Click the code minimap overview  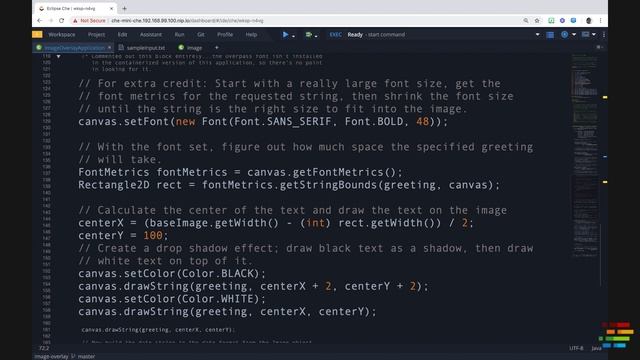tap(584, 155)
